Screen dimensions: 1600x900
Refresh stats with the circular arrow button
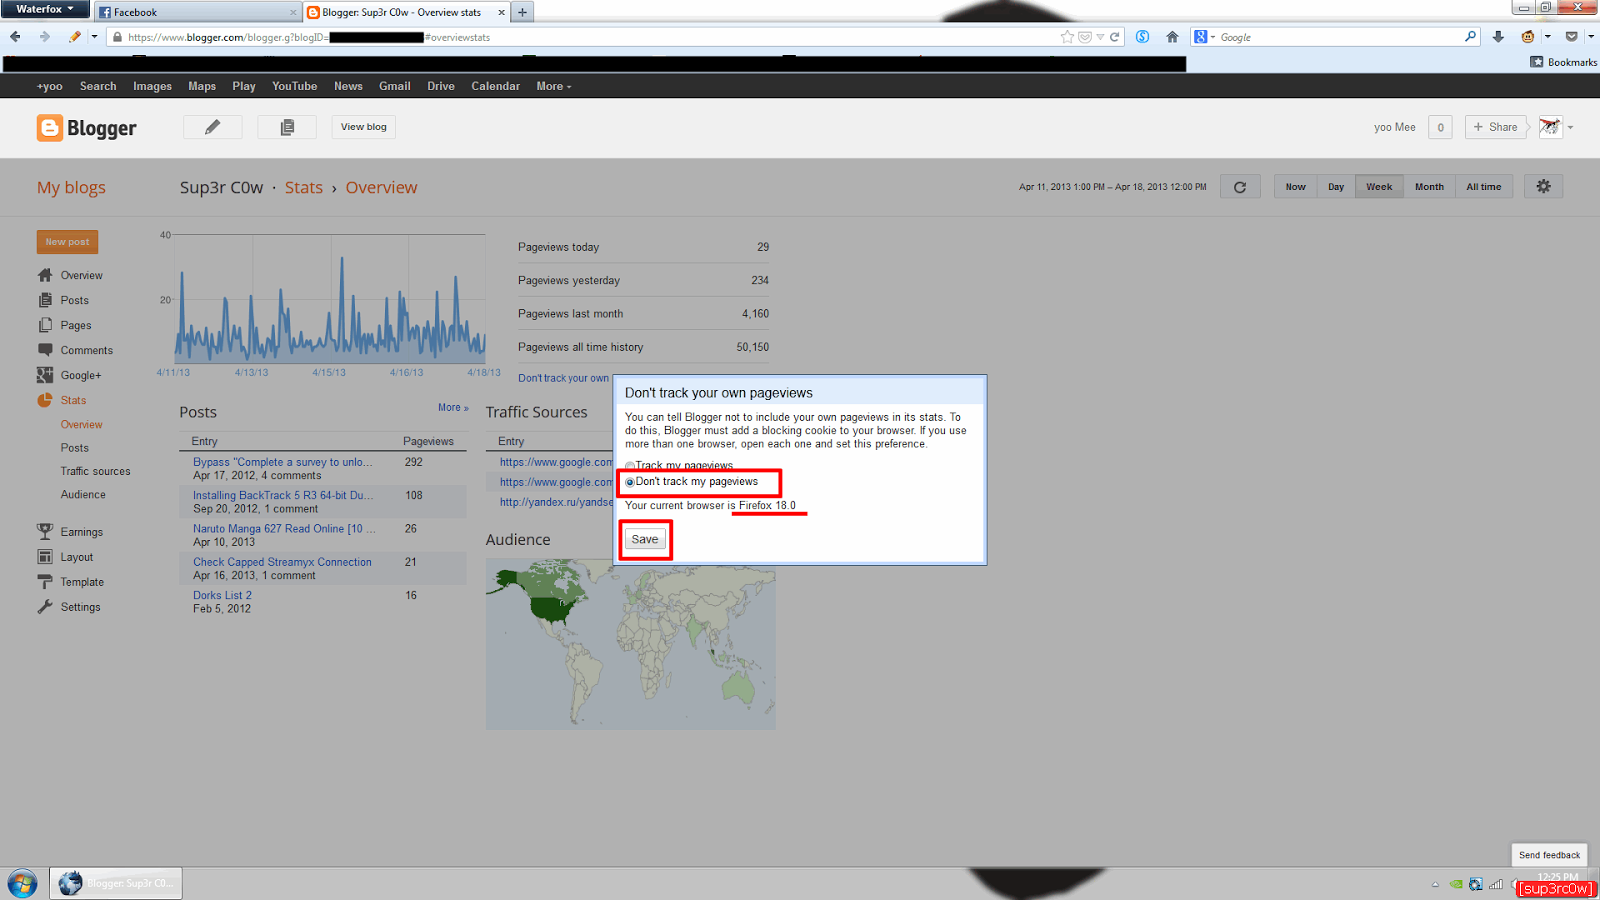[1240, 187]
